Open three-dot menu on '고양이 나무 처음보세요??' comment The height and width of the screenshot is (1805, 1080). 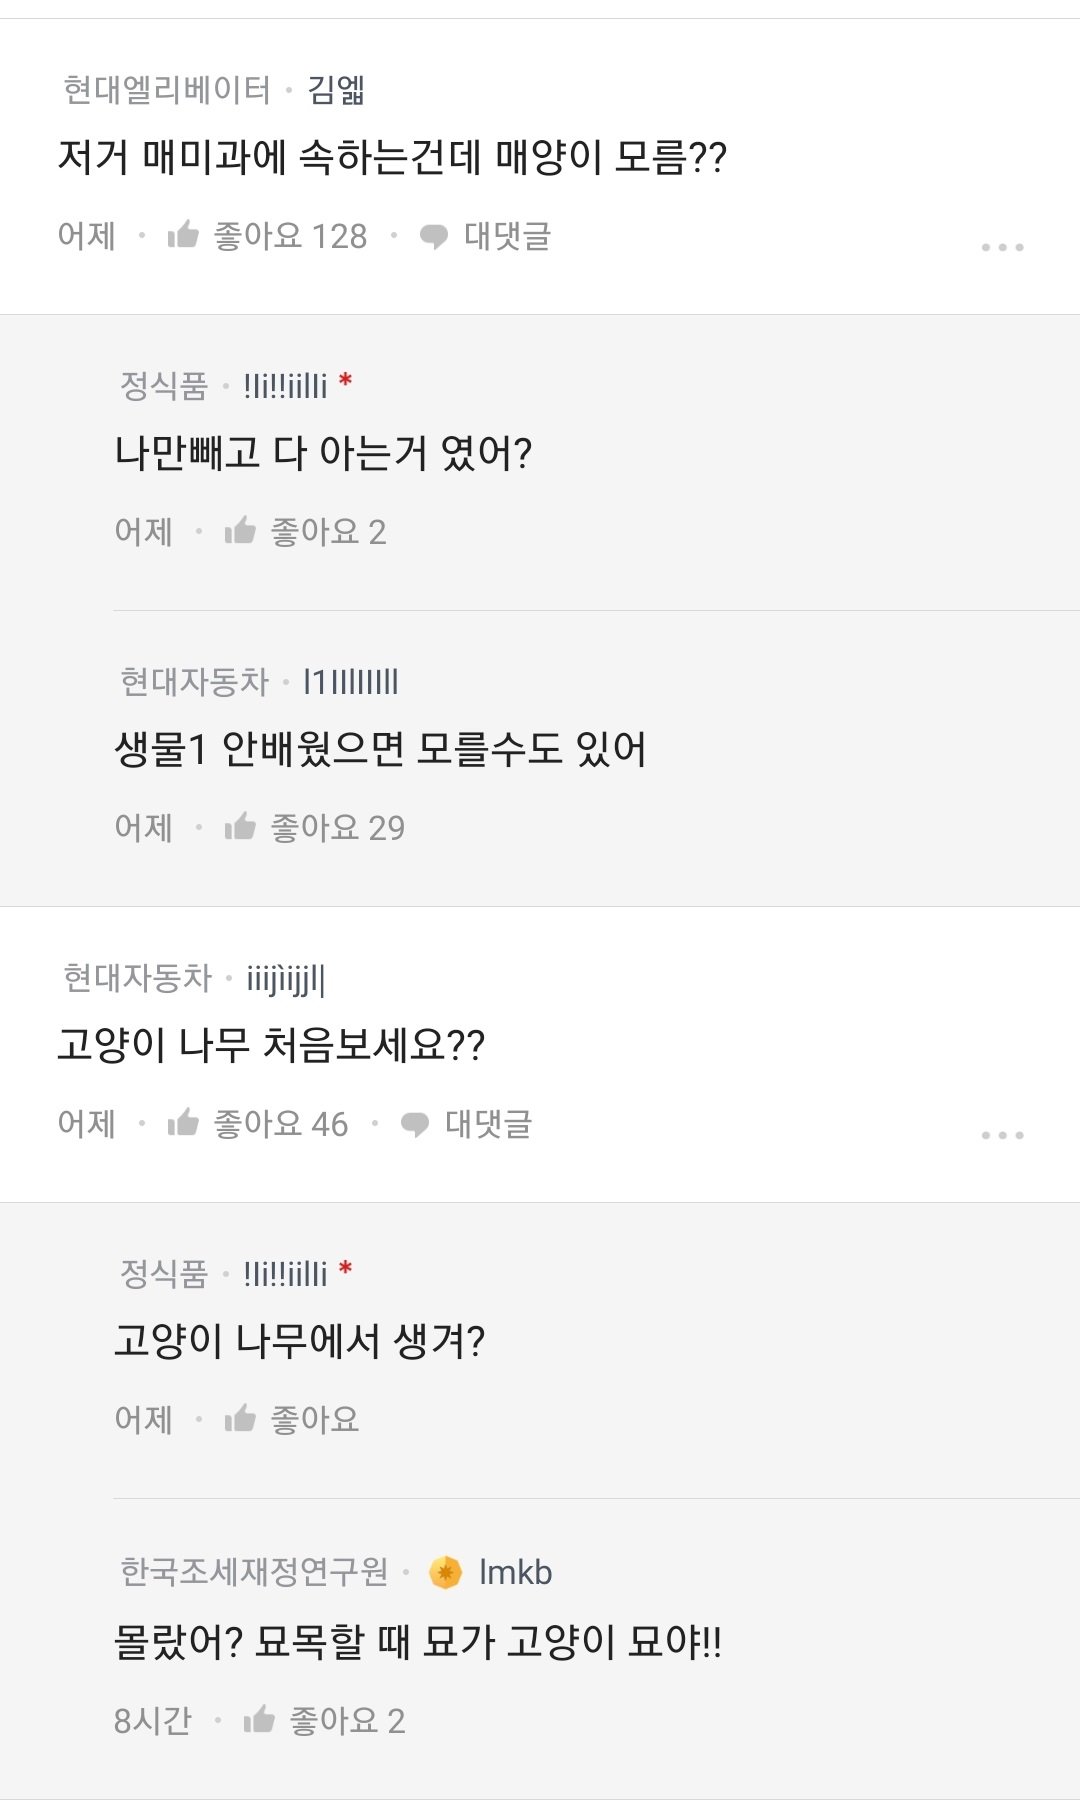click(x=1002, y=1135)
